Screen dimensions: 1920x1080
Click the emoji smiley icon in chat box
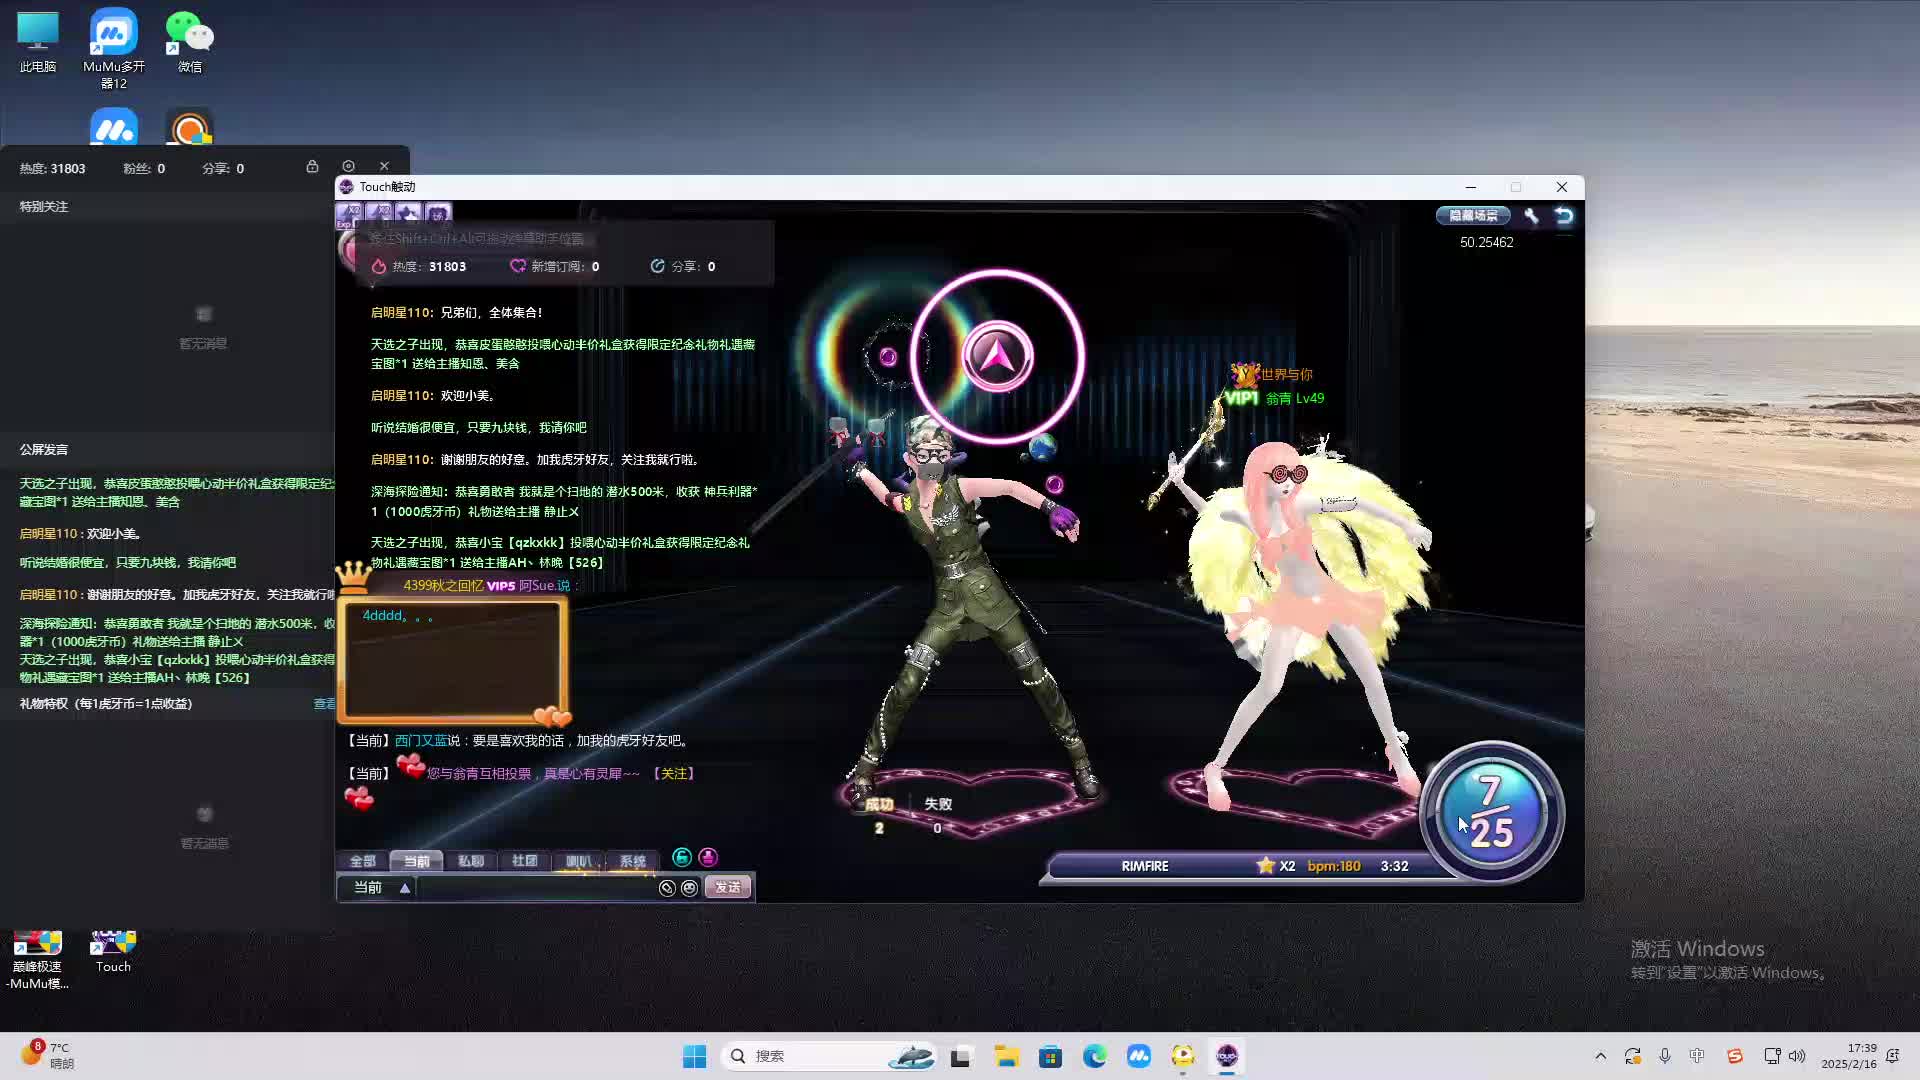click(x=689, y=888)
